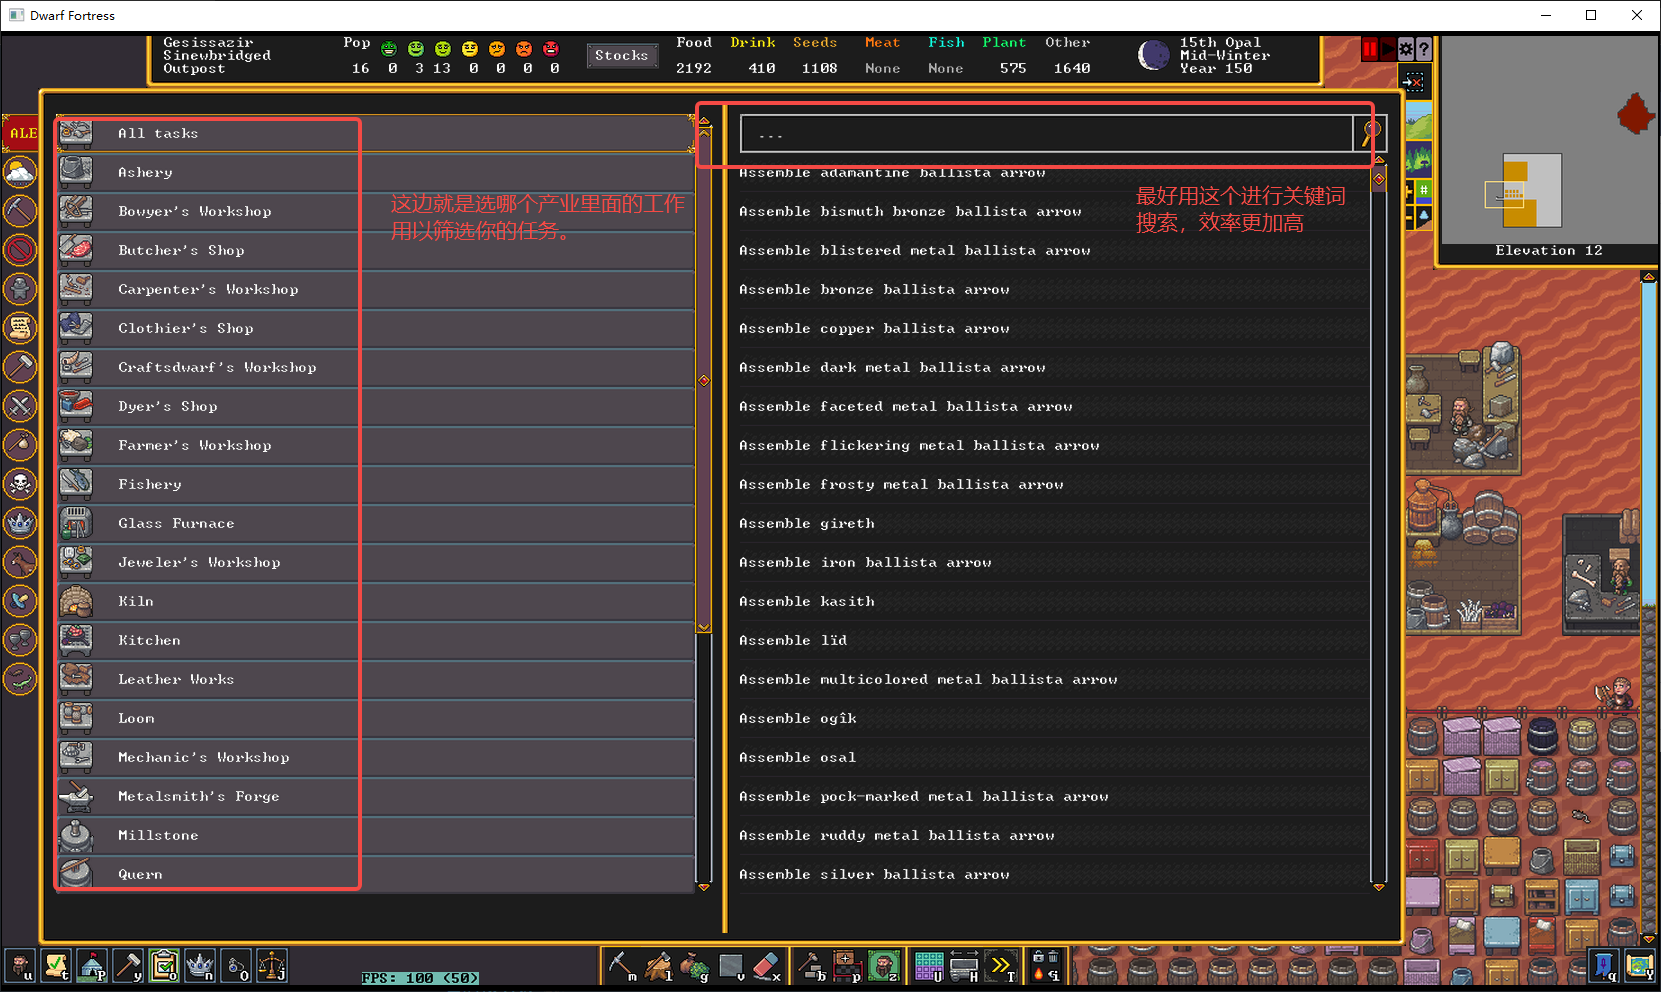Select the smooth stone tool (v)
Screen dimensions: 1661x992
coord(732,967)
